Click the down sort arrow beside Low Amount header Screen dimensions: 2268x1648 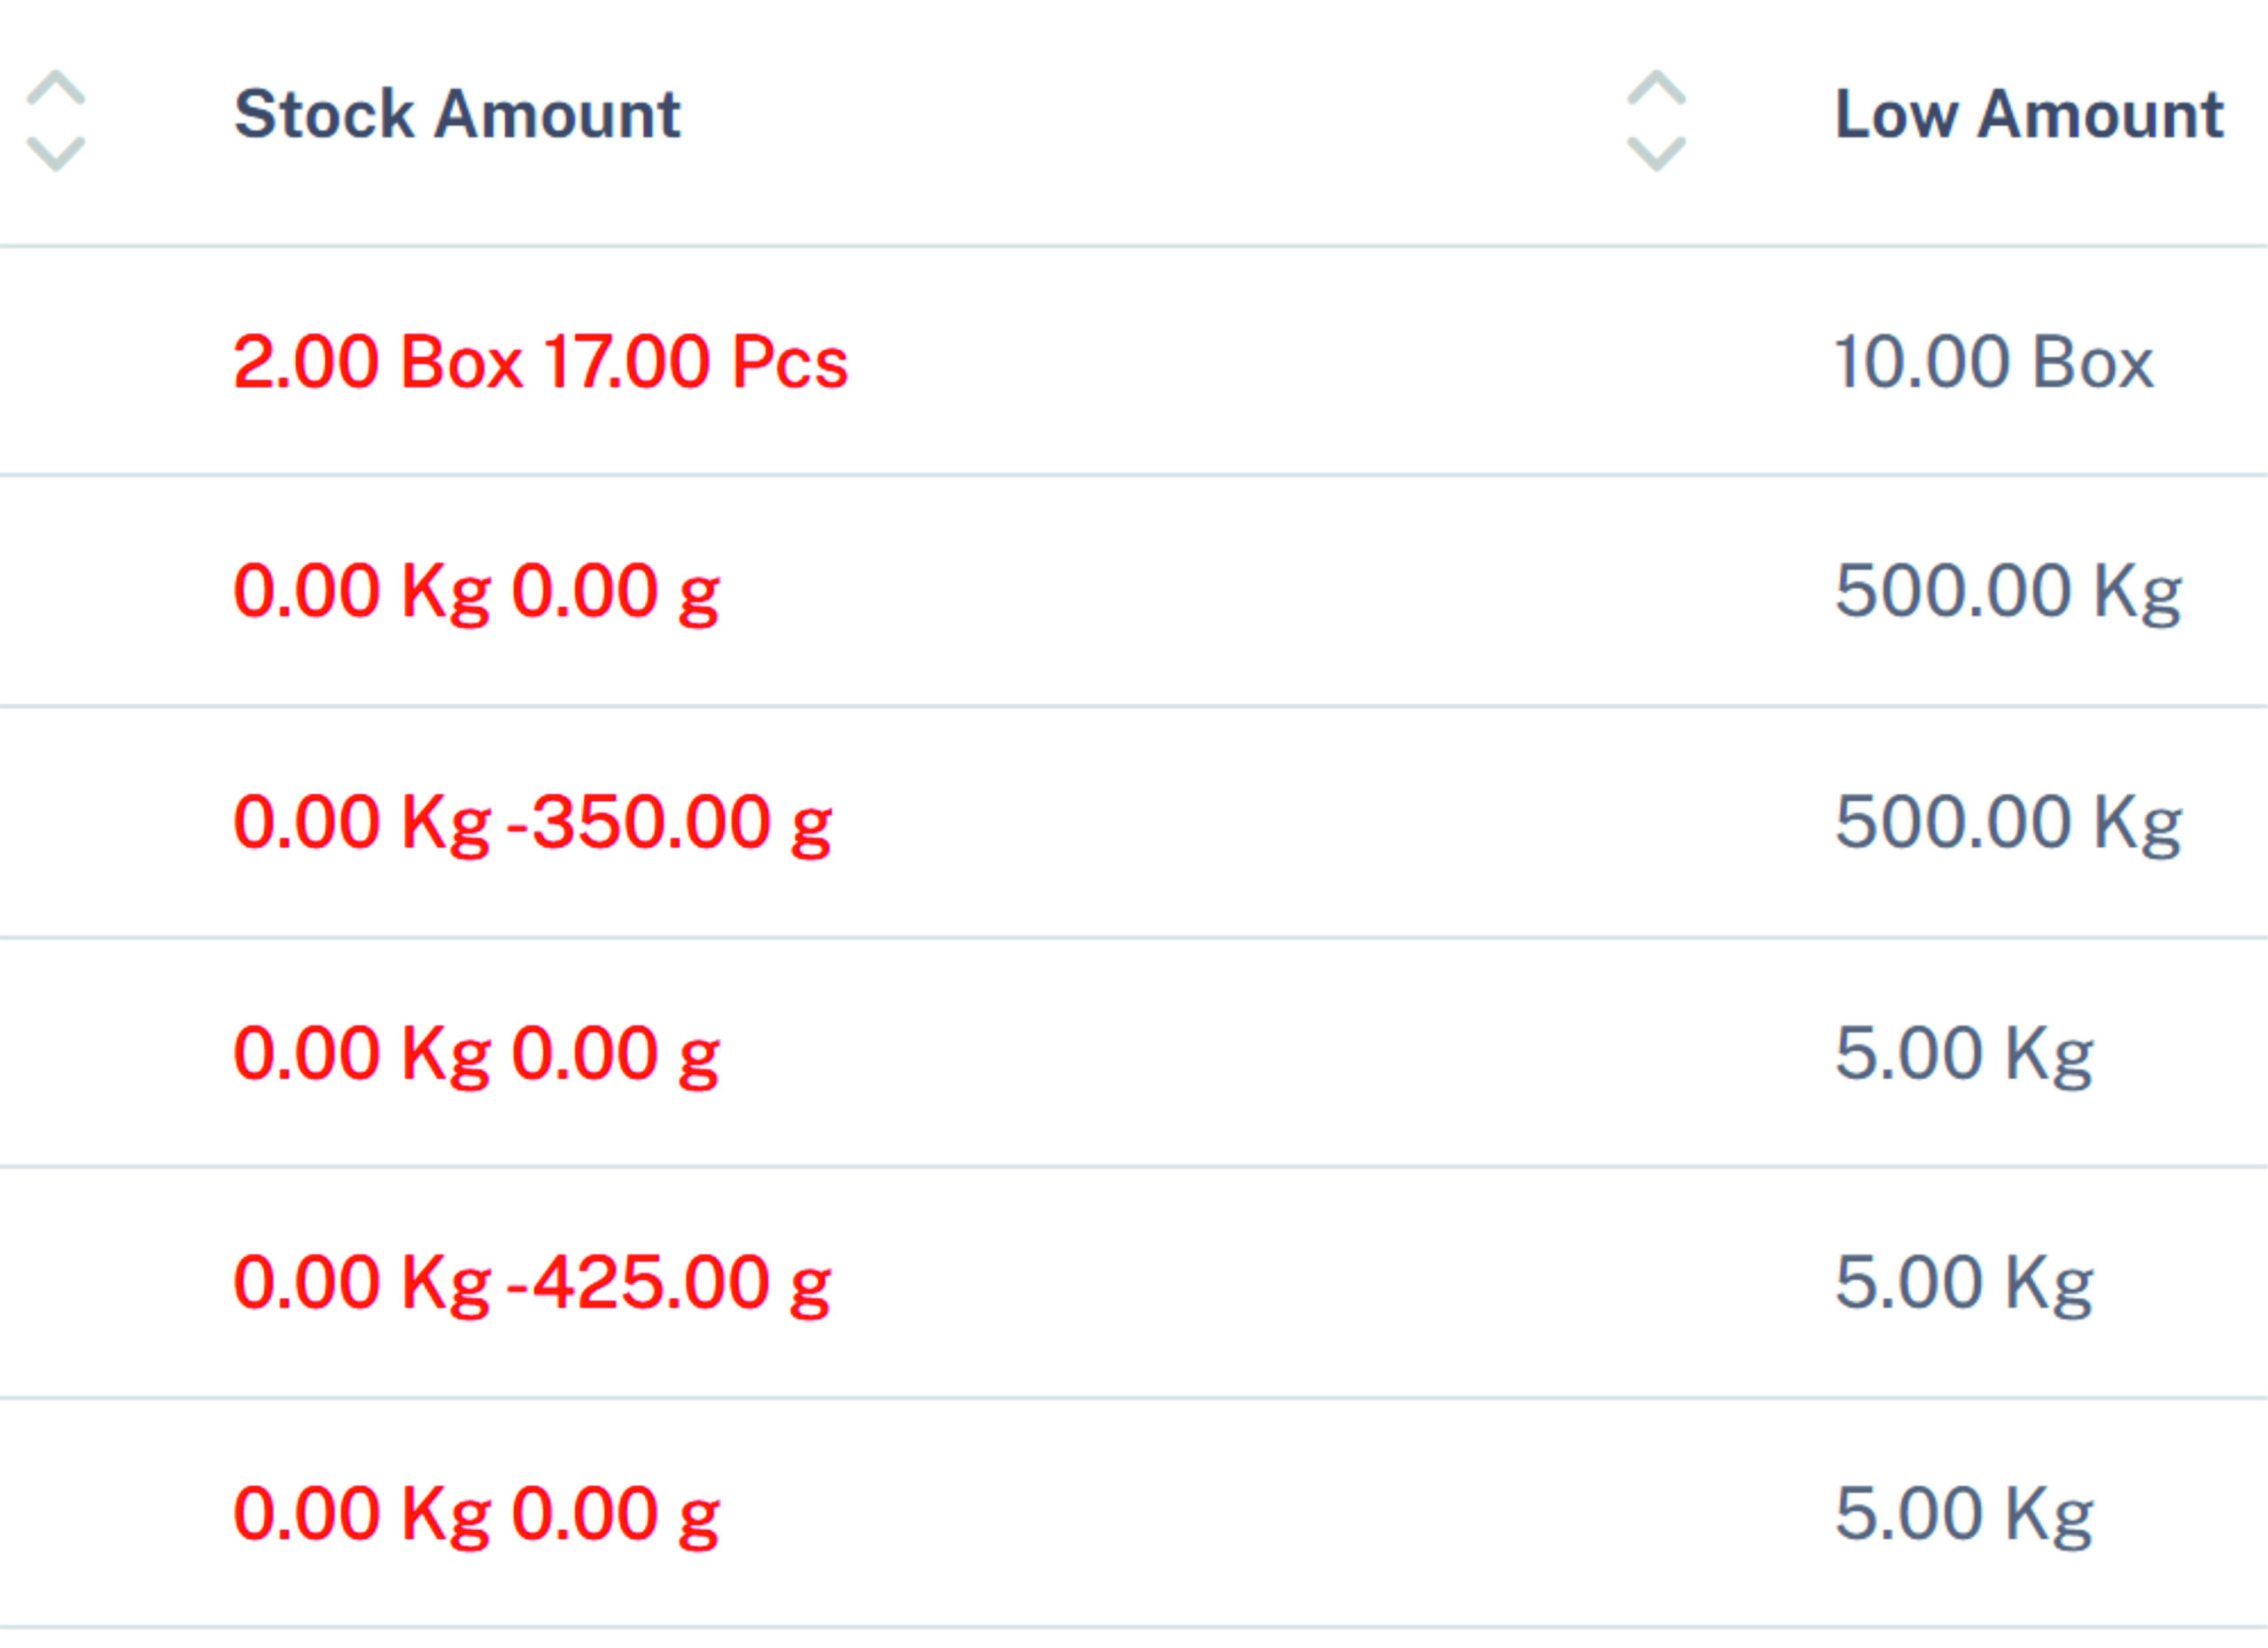pyautogui.click(x=1656, y=153)
